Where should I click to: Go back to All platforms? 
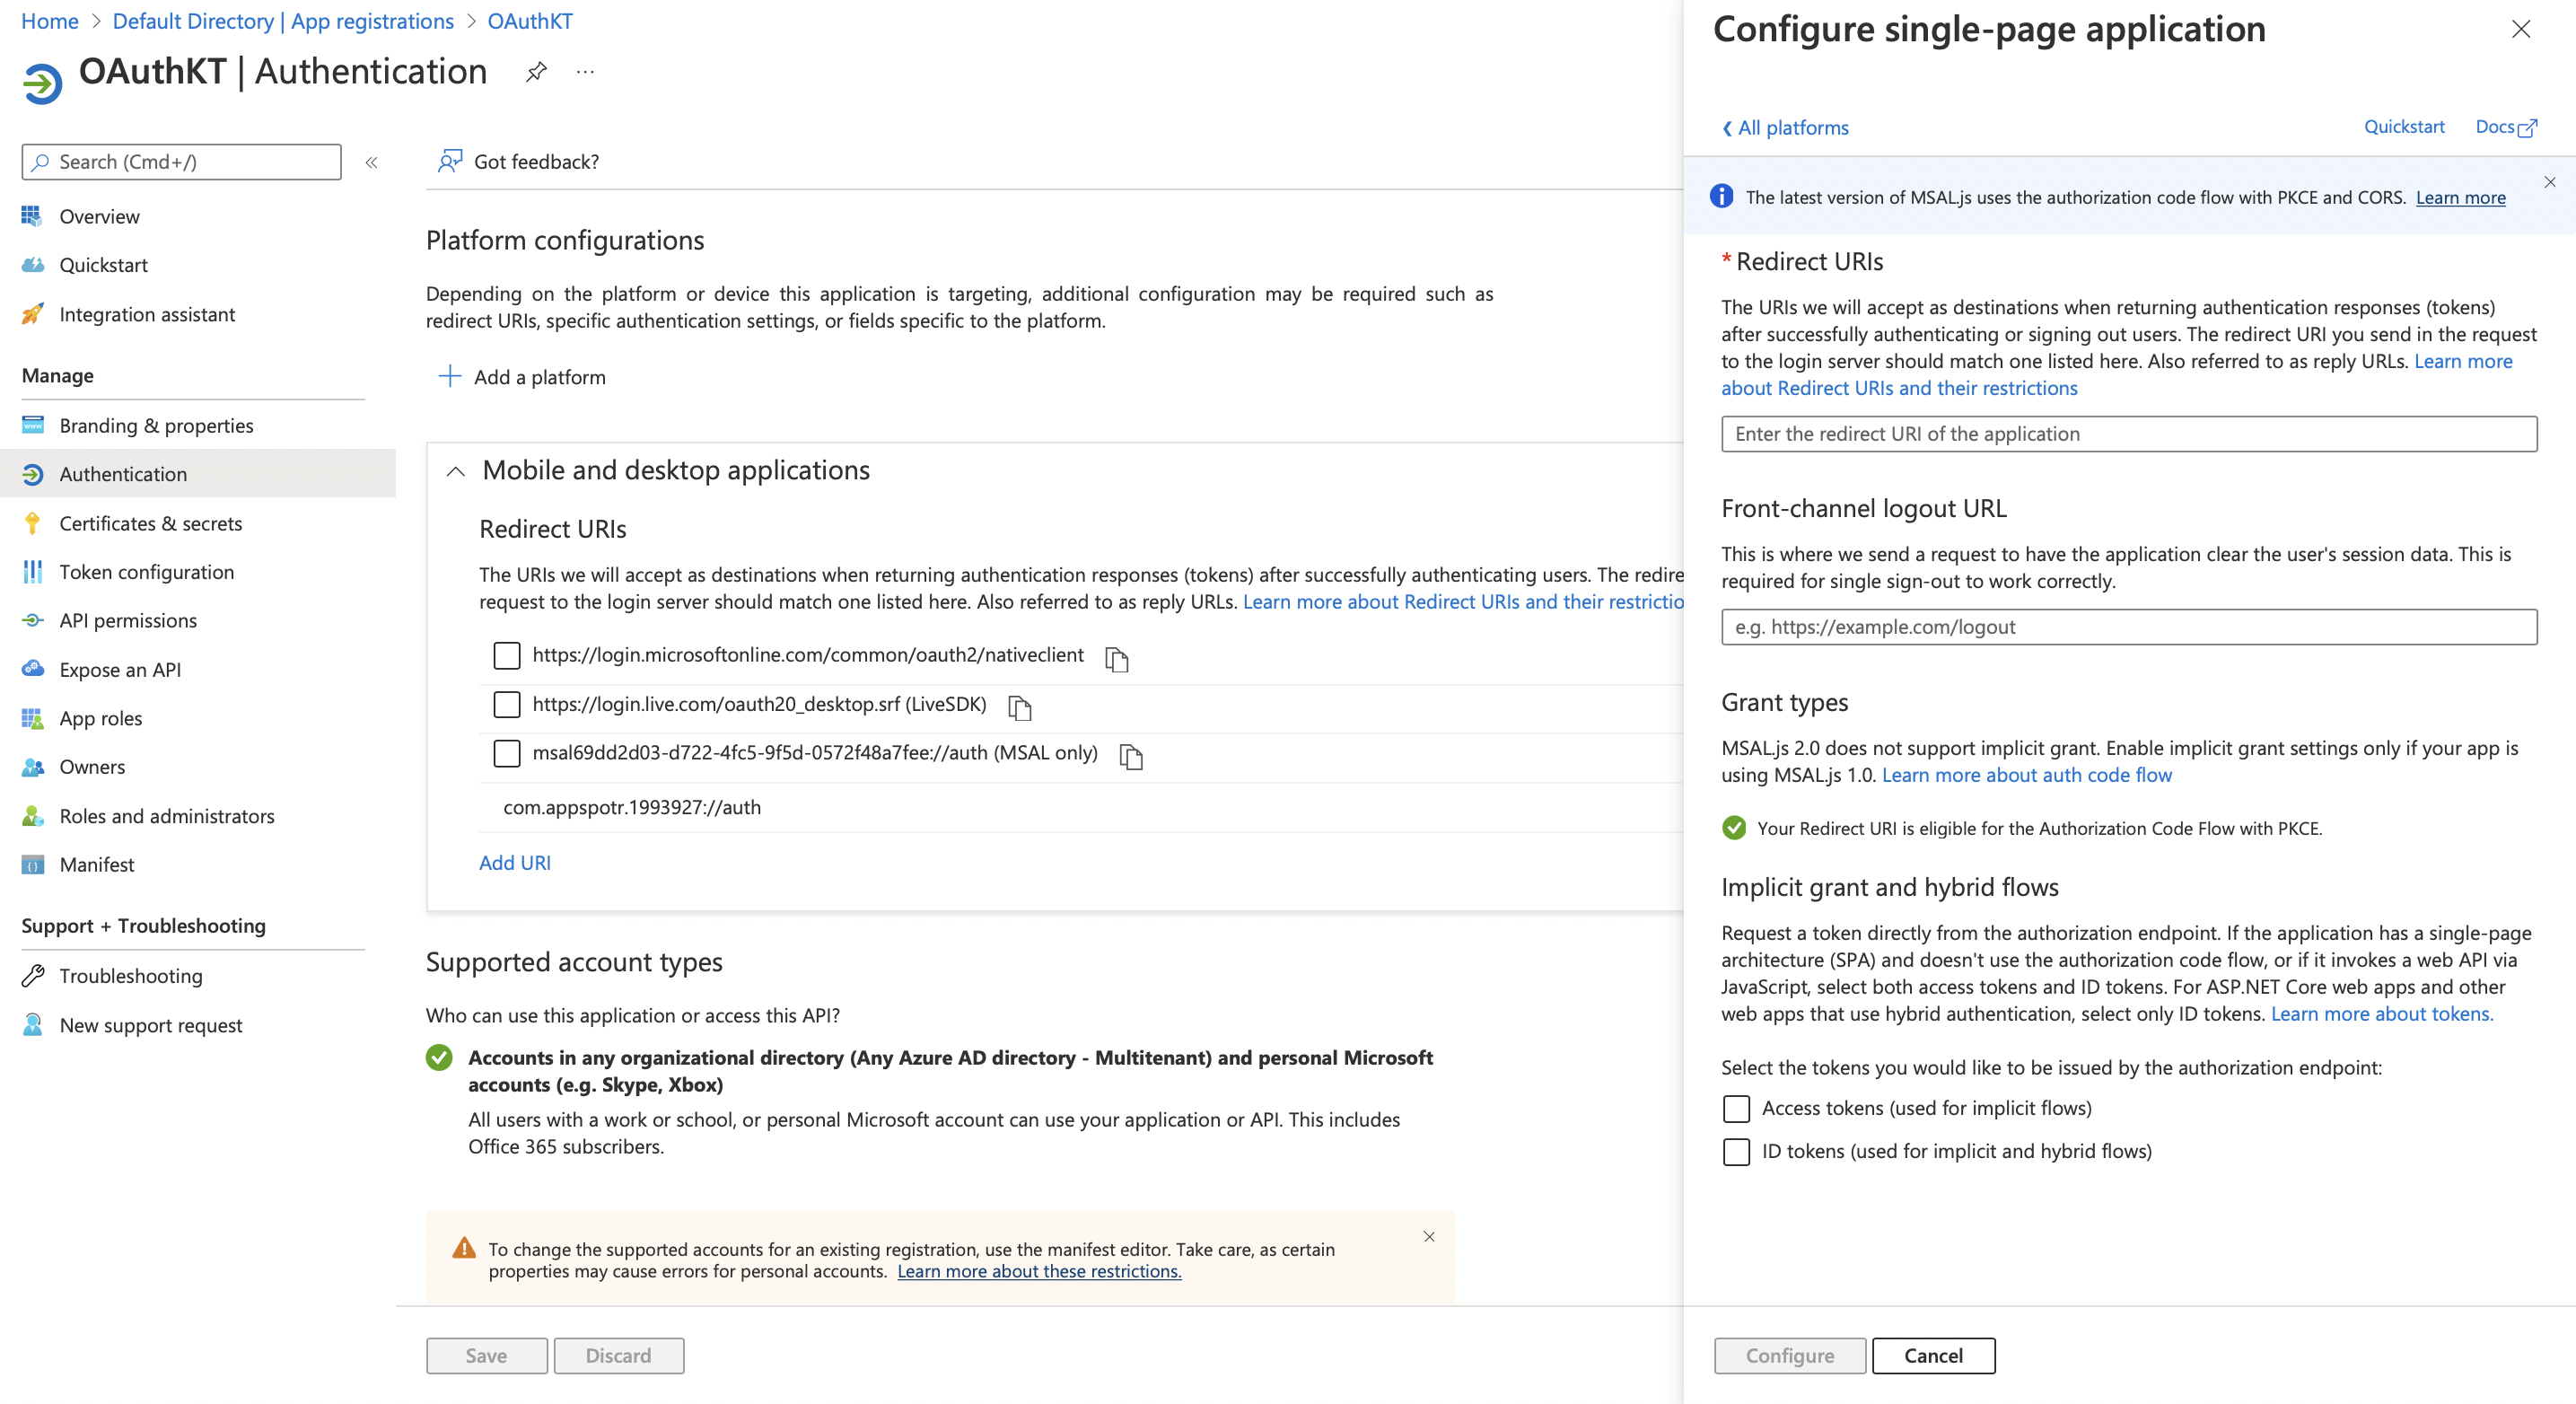[1785, 128]
